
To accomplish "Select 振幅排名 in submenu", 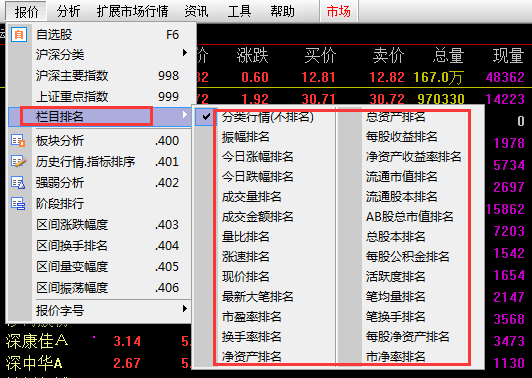I will click(246, 137).
